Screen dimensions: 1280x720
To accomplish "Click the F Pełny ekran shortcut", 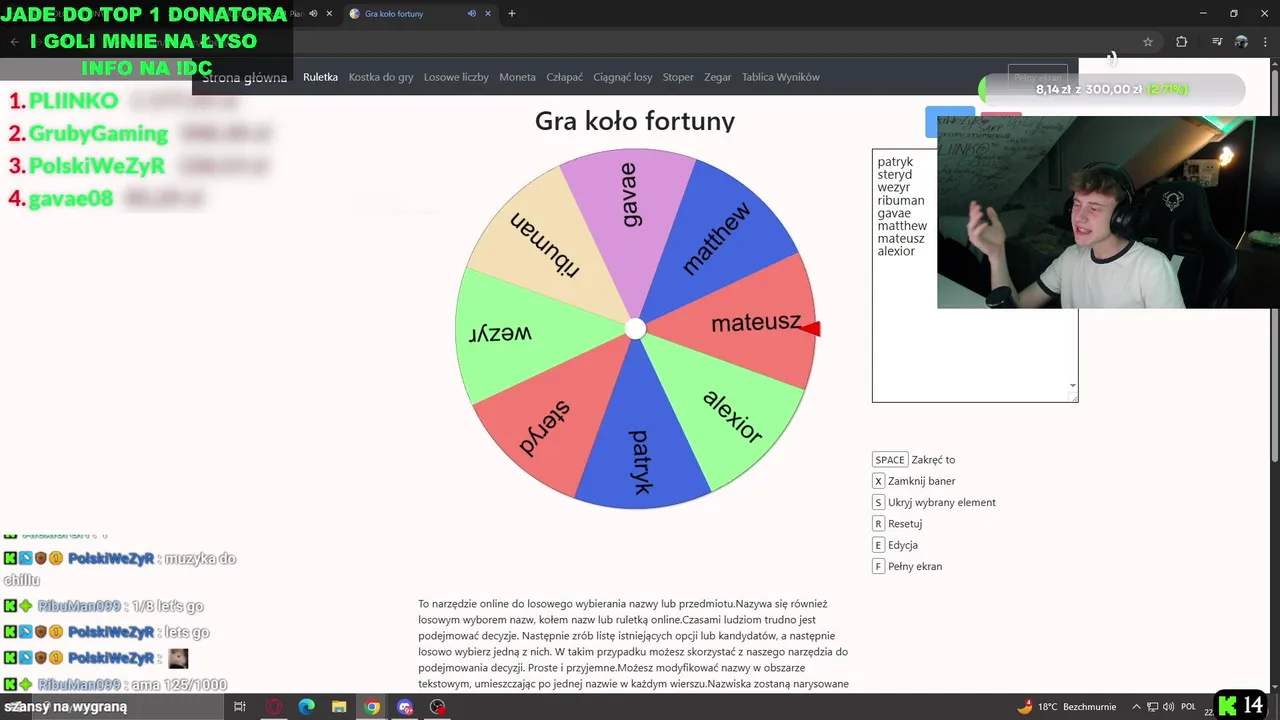I will [x=907, y=566].
